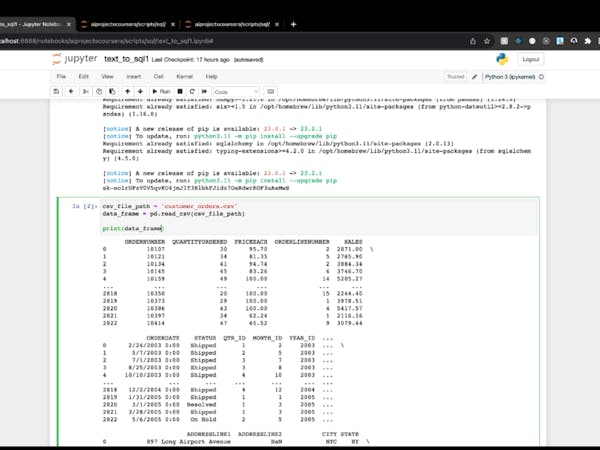Image resolution: width=600 pixels, height=450 pixels.
Task: Restart the kernel circular arrow icon
Action: (192, 91)
